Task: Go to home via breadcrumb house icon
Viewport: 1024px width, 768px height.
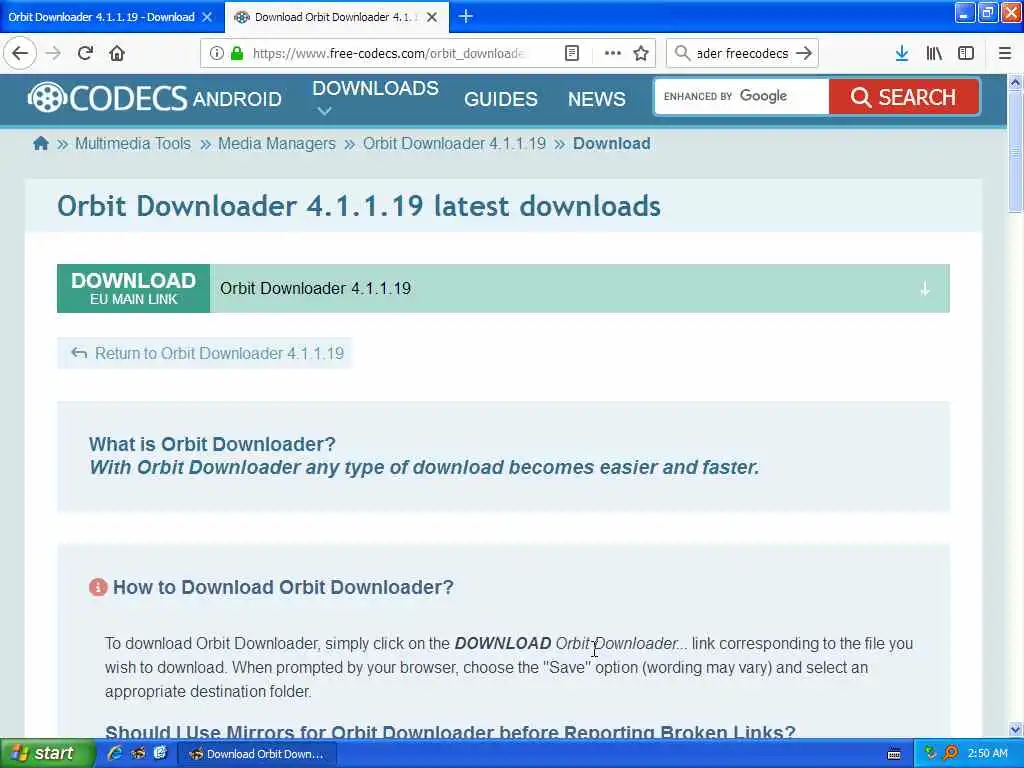Action: [x=40, y=144]
